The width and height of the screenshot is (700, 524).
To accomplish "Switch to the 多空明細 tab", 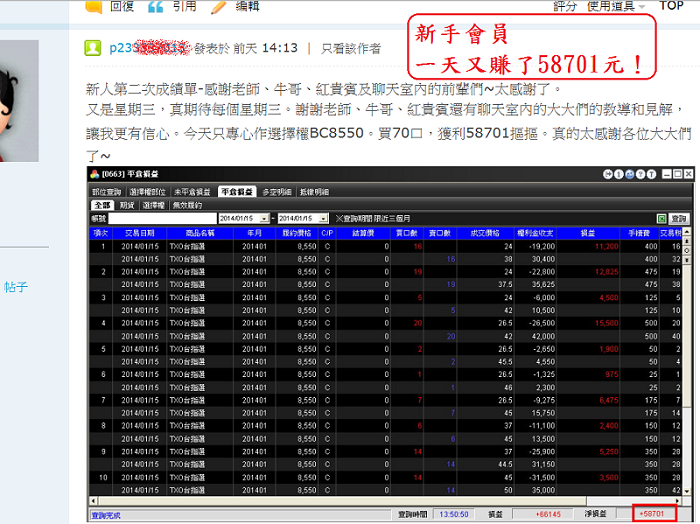I will [277, 192].
